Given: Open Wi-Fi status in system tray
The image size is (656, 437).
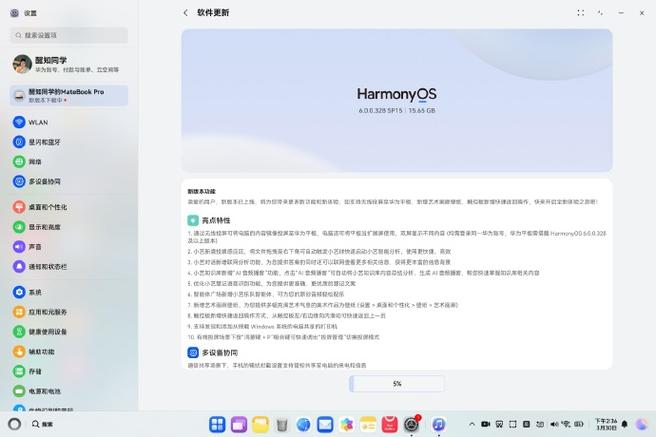Looking at the screenshot, I should click(x=566, y=424).
